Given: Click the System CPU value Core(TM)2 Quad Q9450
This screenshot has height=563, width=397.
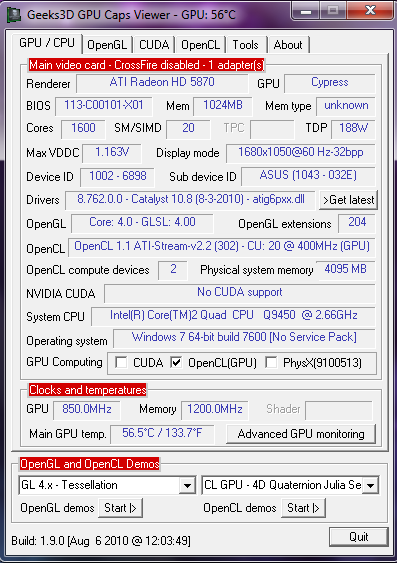Looking at the screenshot, I should click(233, 316).
